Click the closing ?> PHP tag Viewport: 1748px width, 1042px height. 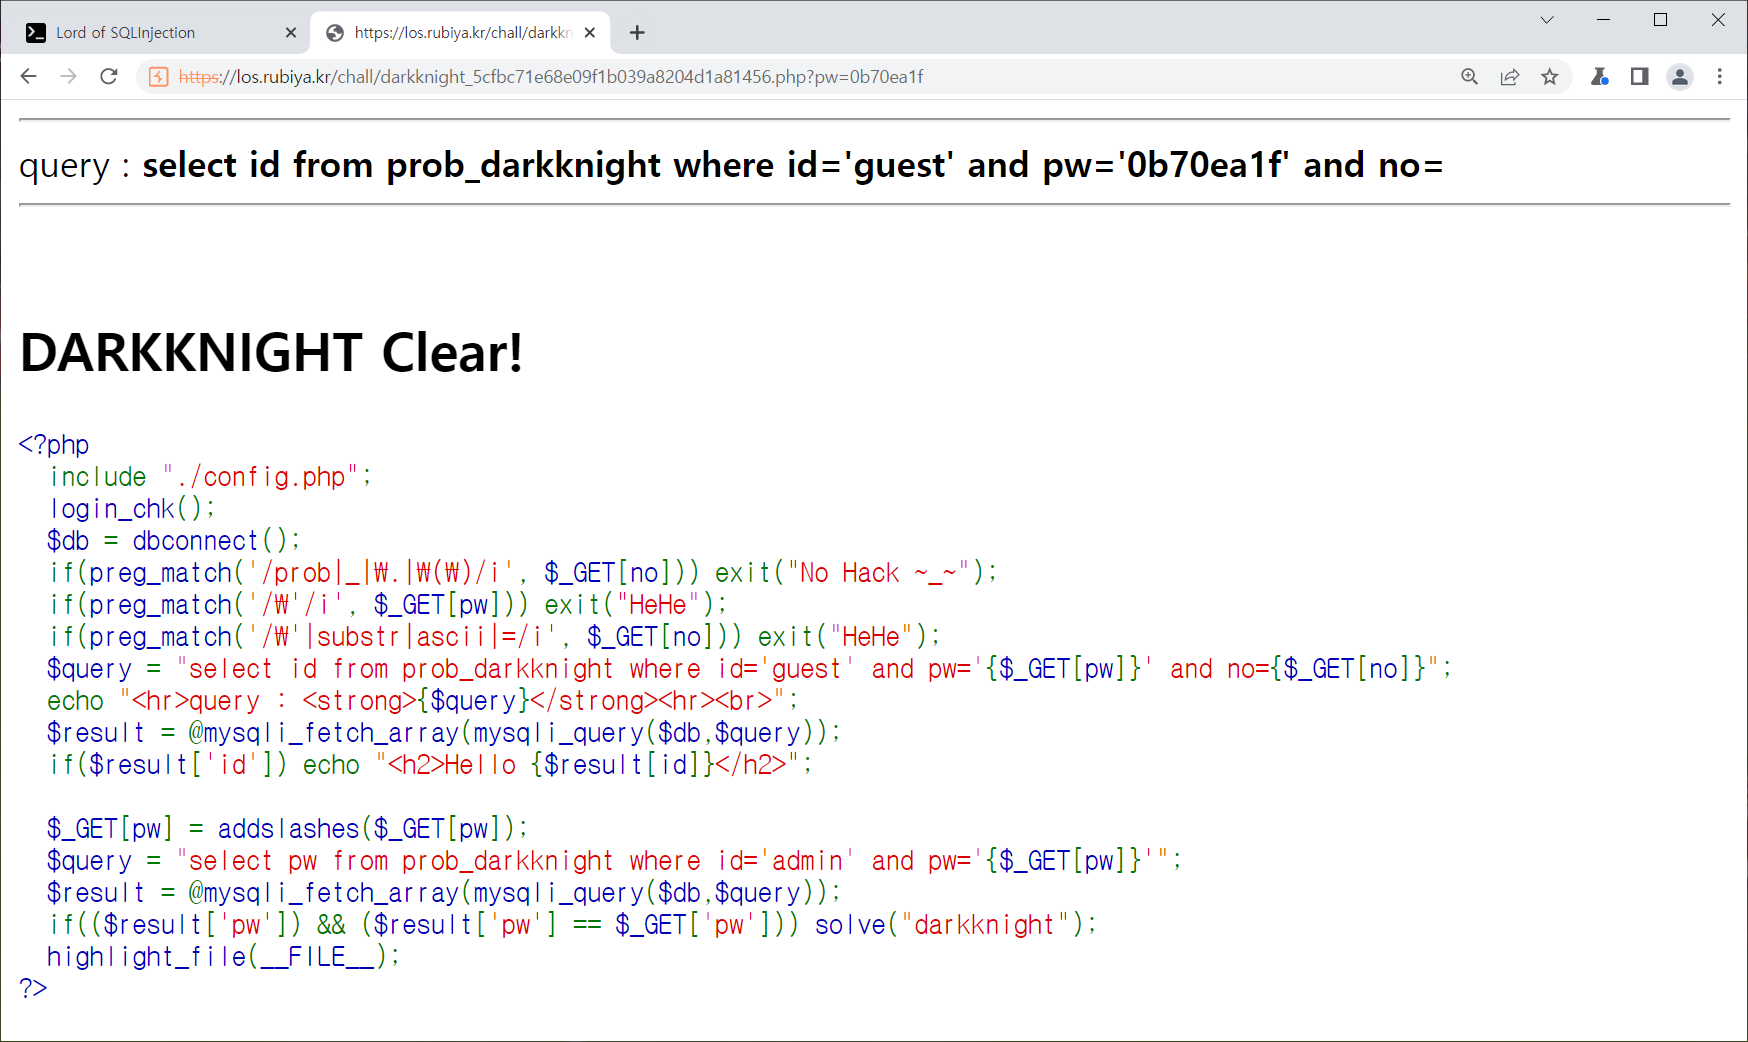pos(33,988)
